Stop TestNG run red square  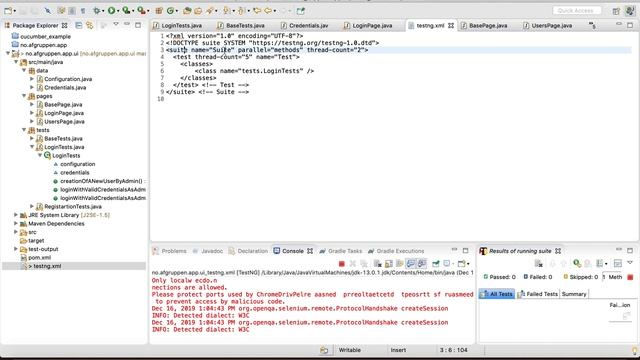pos(630,277)
